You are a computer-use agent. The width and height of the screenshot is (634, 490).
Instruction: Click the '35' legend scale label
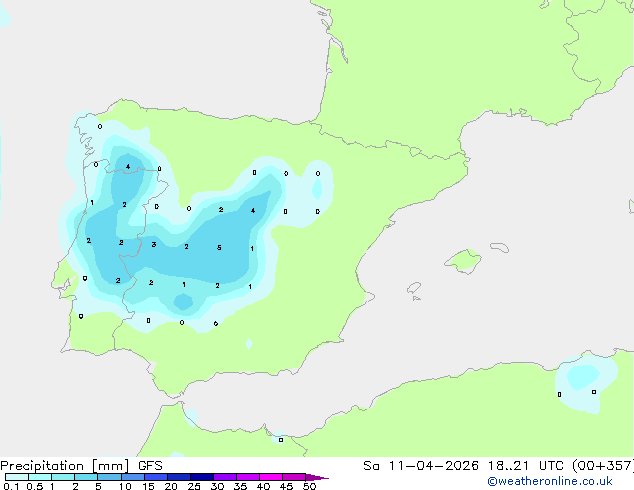[240, 486]
